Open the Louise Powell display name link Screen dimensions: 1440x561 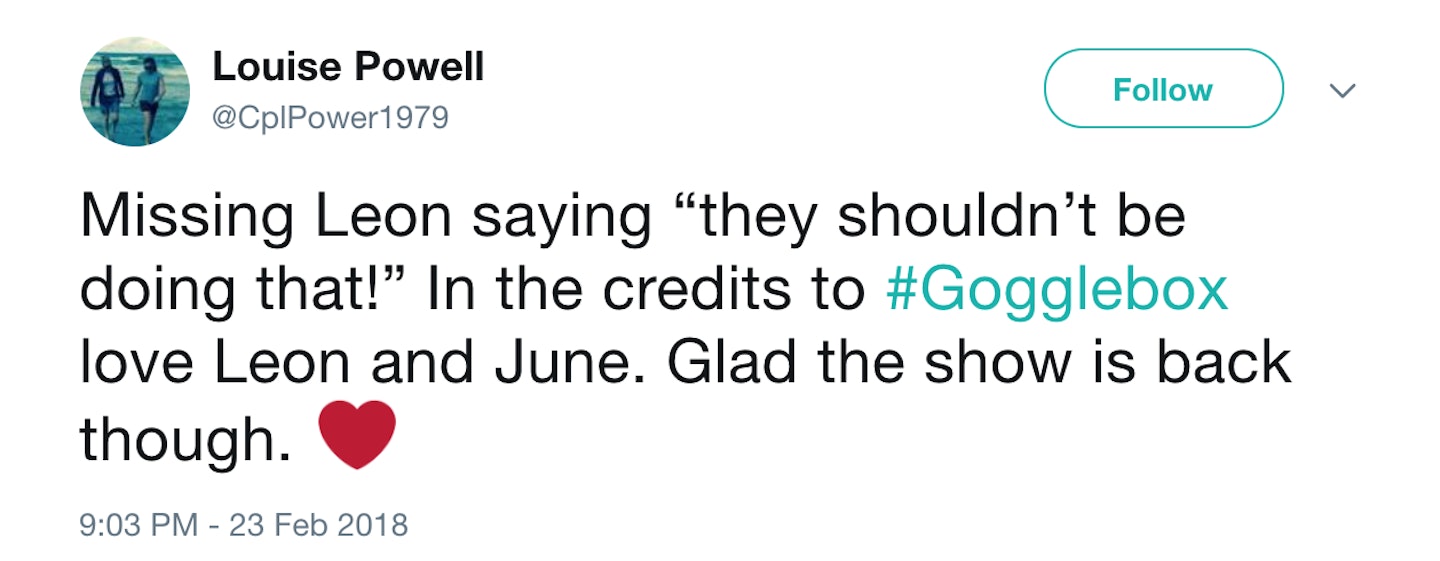click(x=348, y=68)
